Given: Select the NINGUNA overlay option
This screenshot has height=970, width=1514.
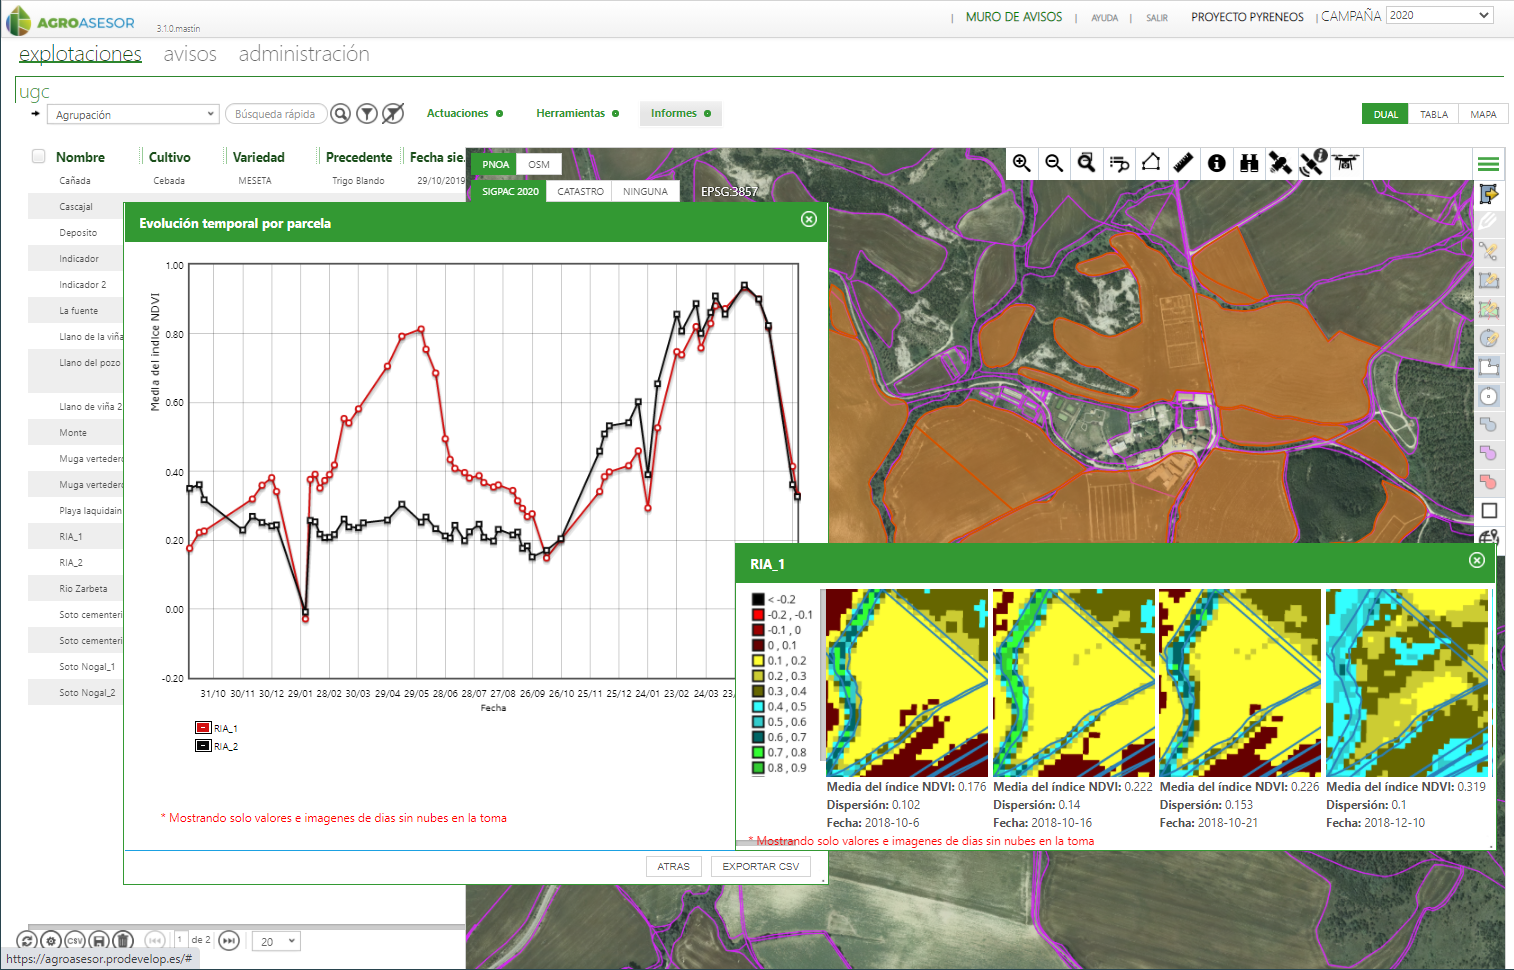Looking at the screenshot, I should tap(645, 191).
